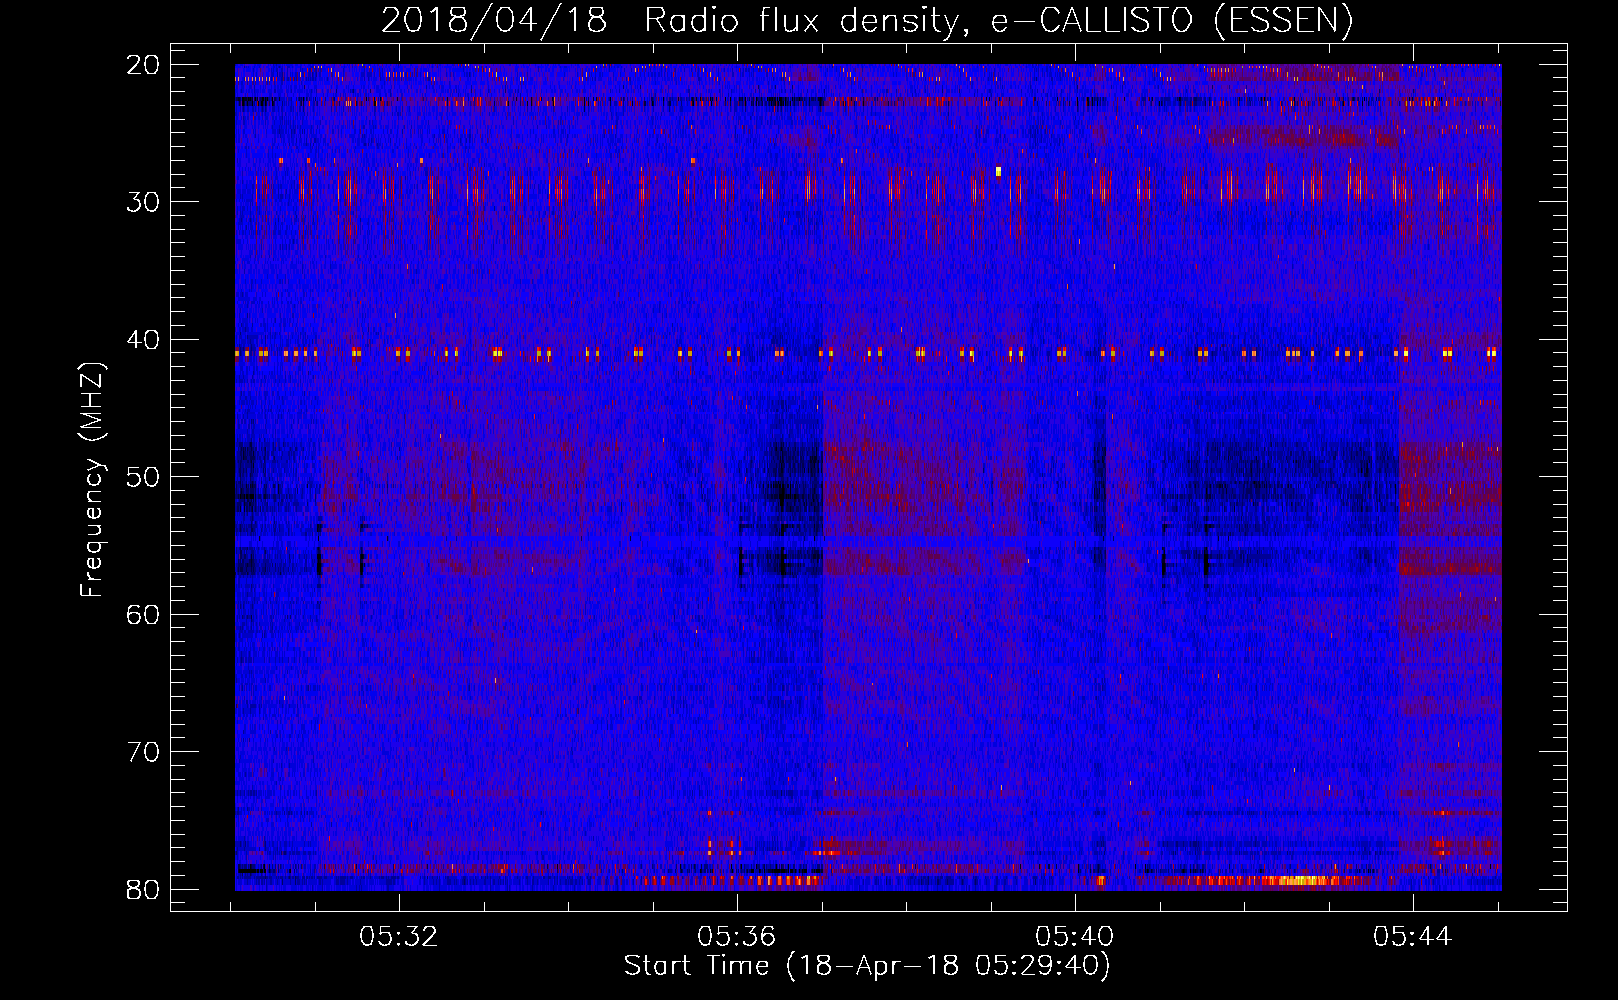Click the 60 MHz frequency tick label
1618x1000 pixels.
144,614
